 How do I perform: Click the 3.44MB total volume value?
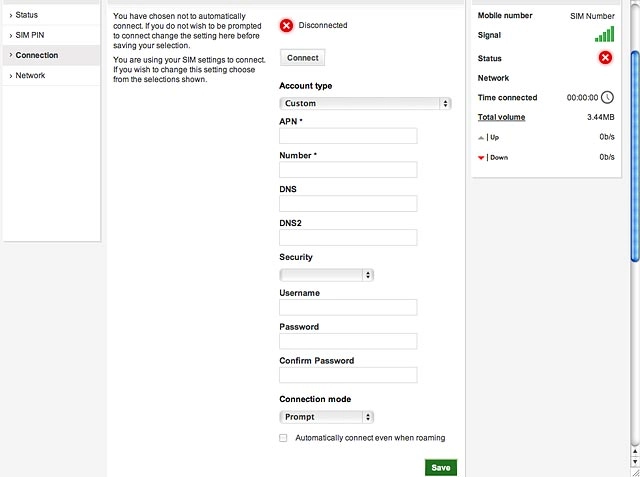(600, 117)
